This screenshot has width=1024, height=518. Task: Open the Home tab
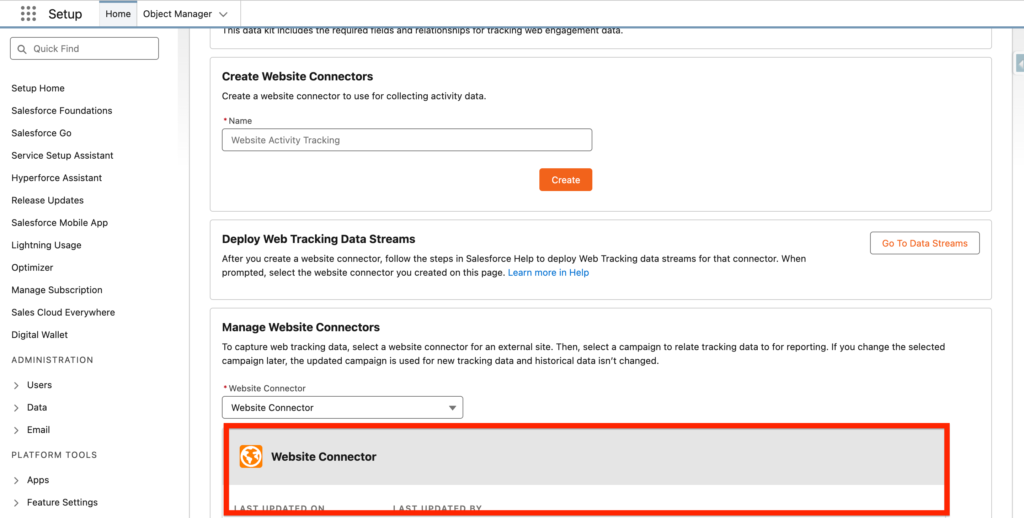[x=118, y=14]
